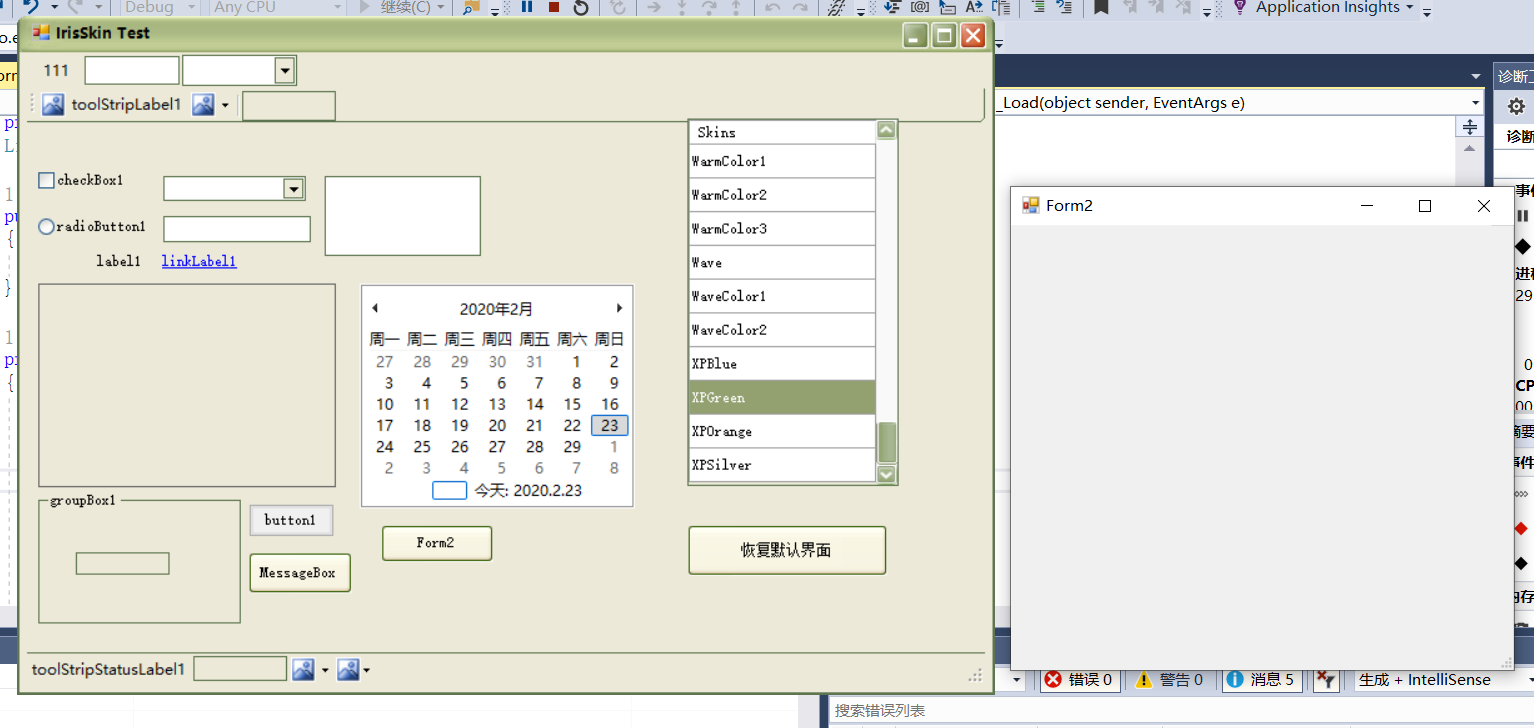Click the image icon in the status strip
1534x728 pixels.
[x=304, y=669]
